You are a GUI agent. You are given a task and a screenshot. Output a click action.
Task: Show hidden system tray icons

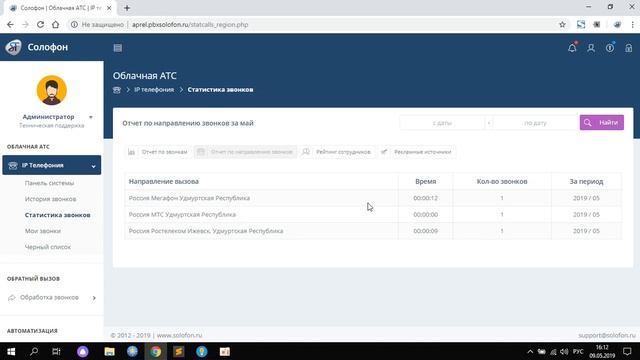click(530, 351)
